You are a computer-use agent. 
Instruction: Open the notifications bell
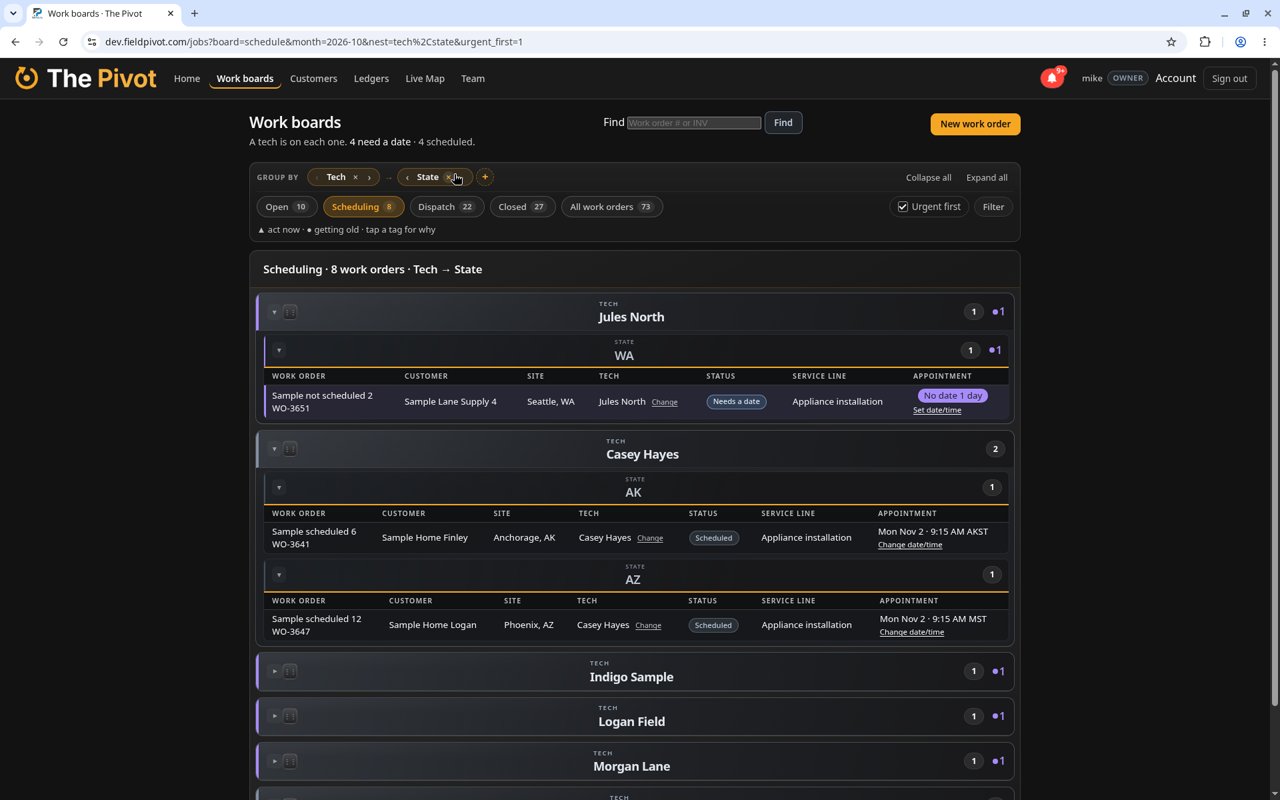click(1052, 78)
